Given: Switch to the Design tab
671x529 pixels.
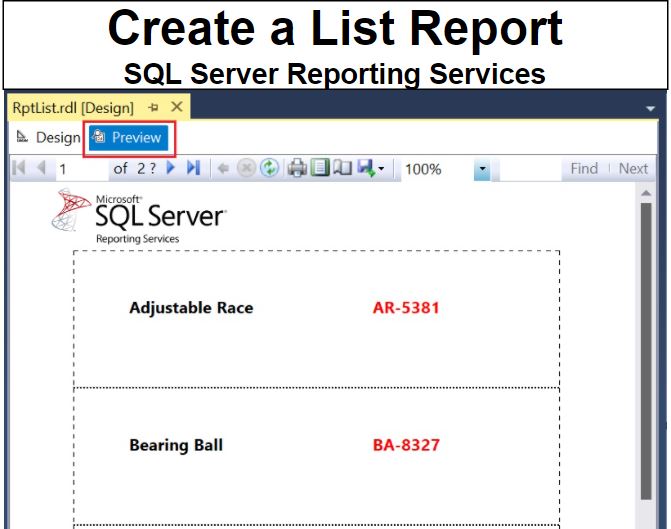Looking at the screenshot, I should (48, 138).
